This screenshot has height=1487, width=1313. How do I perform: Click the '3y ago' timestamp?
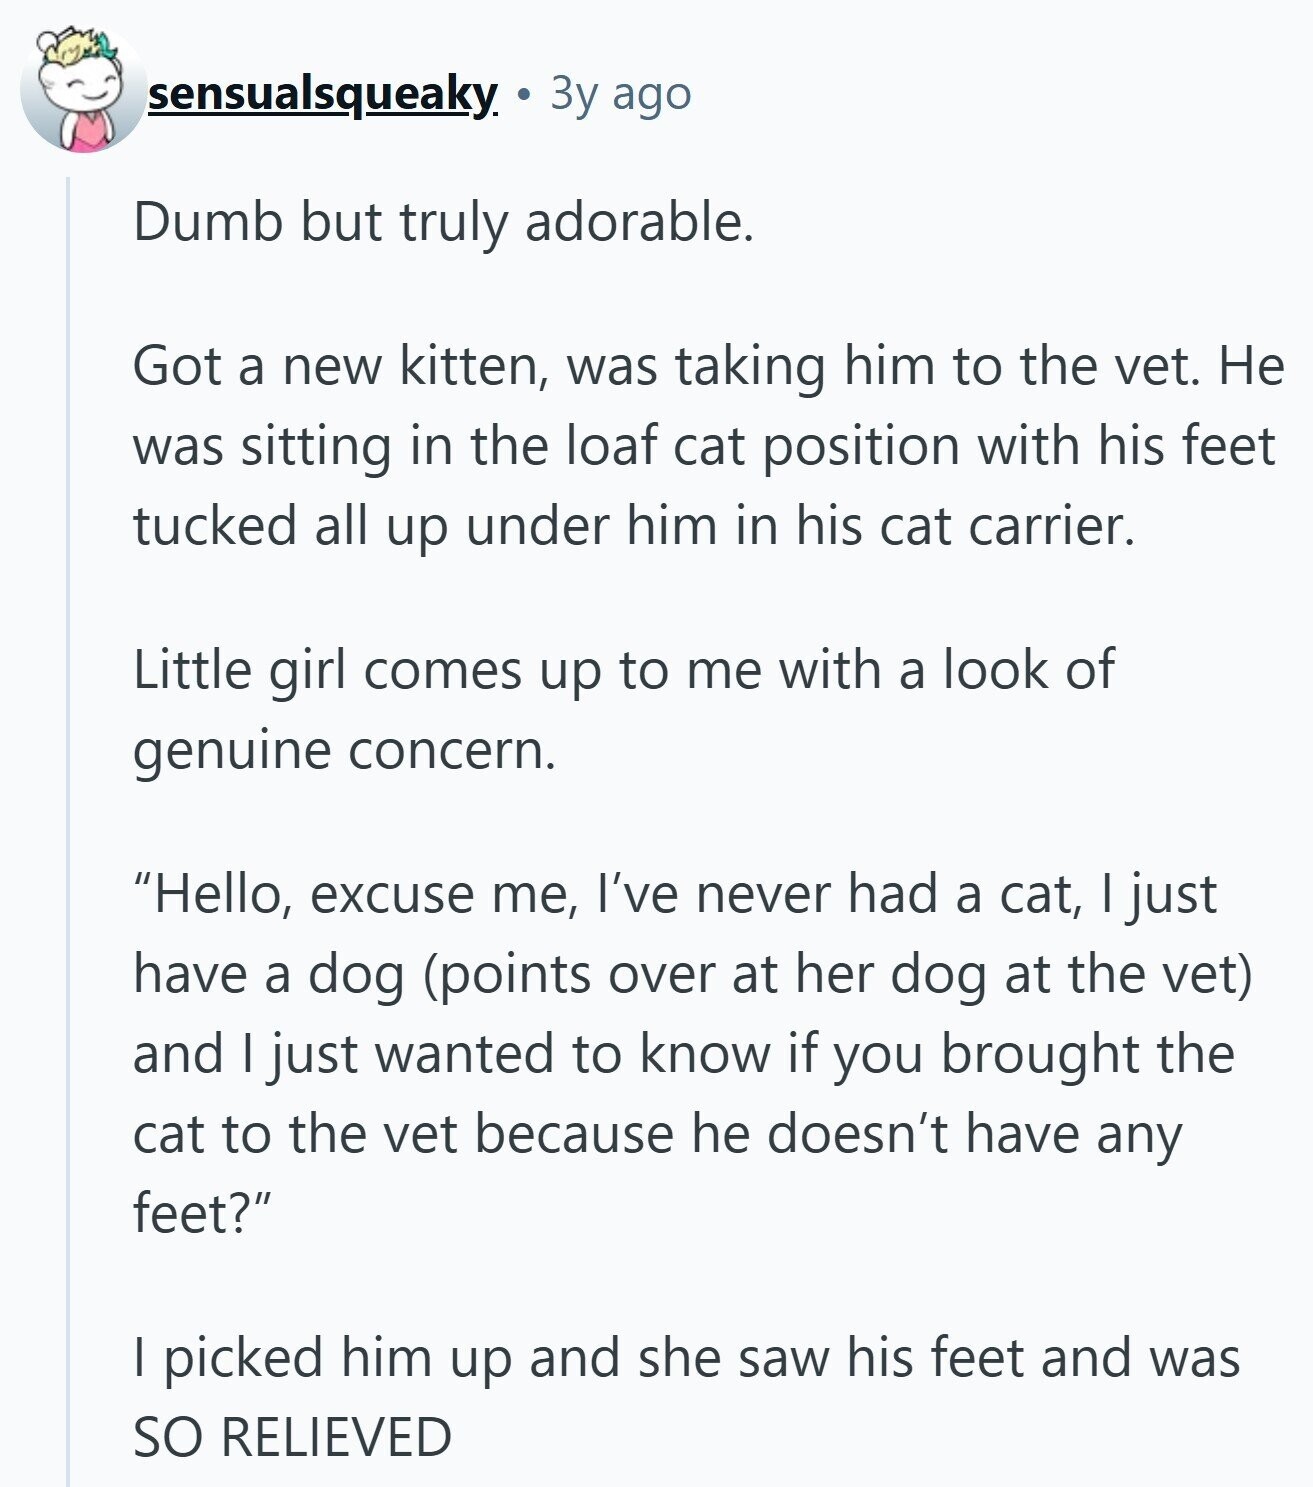[620, 94]
